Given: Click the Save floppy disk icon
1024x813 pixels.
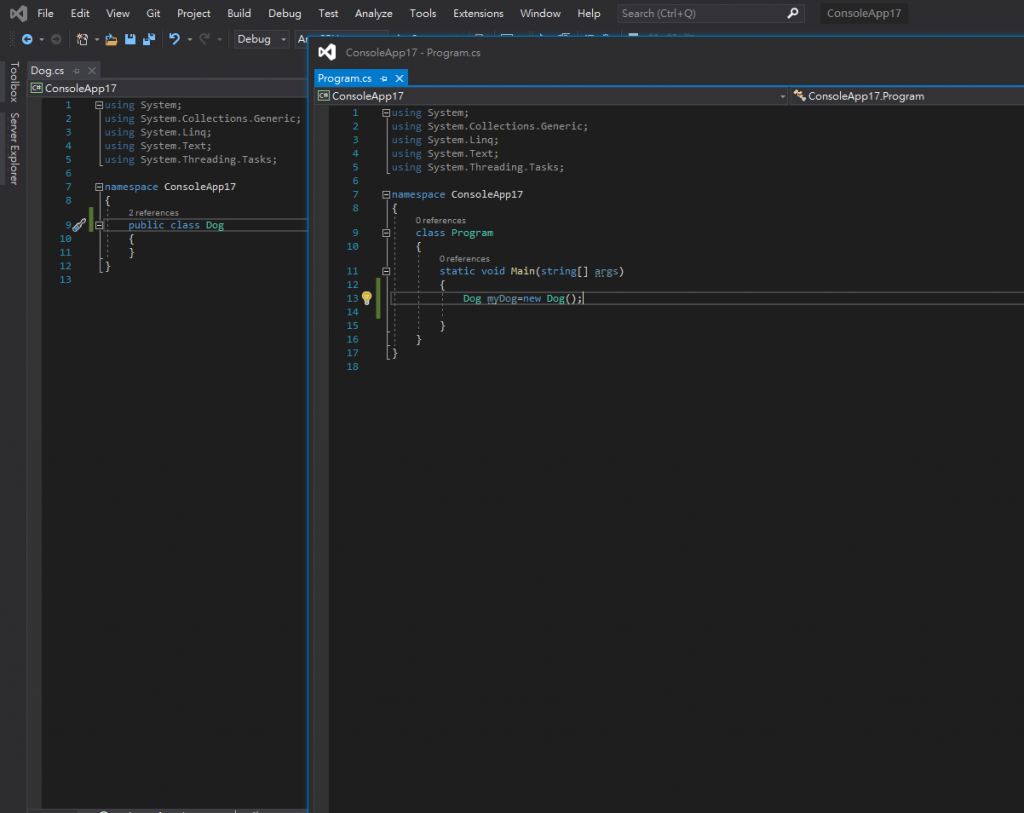Looking at the screenshot, I should [130, 39].
